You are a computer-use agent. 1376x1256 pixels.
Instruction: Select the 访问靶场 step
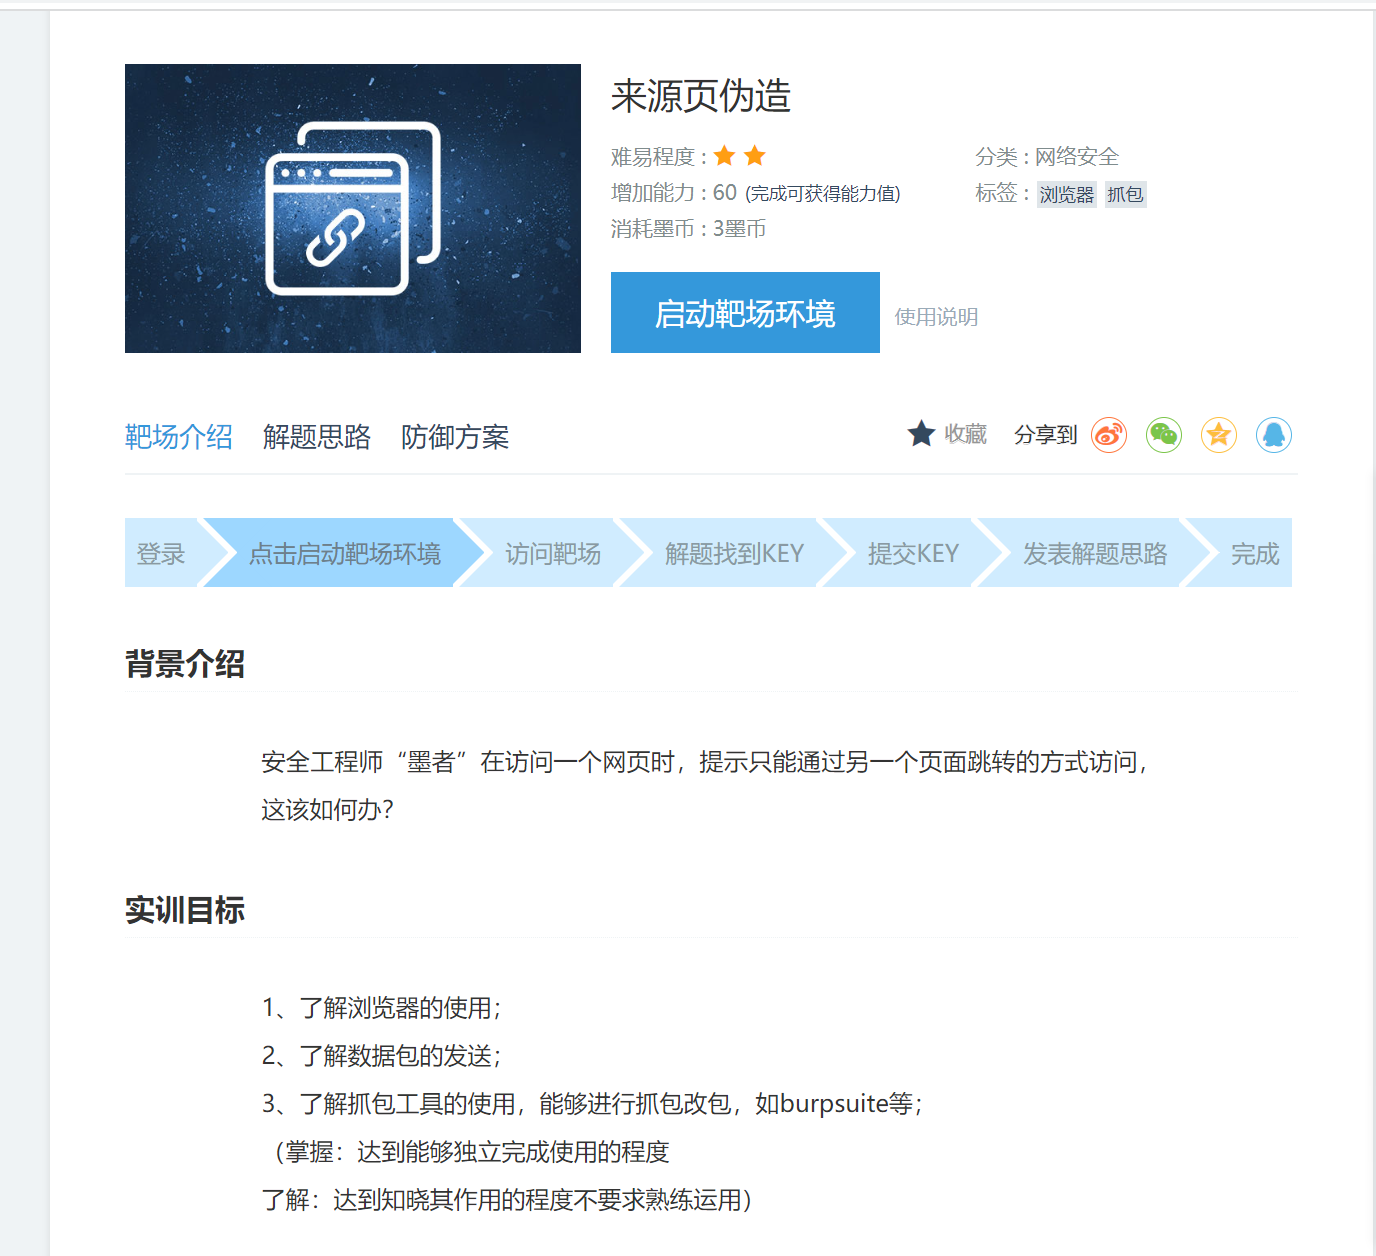[x=552, y=553]
